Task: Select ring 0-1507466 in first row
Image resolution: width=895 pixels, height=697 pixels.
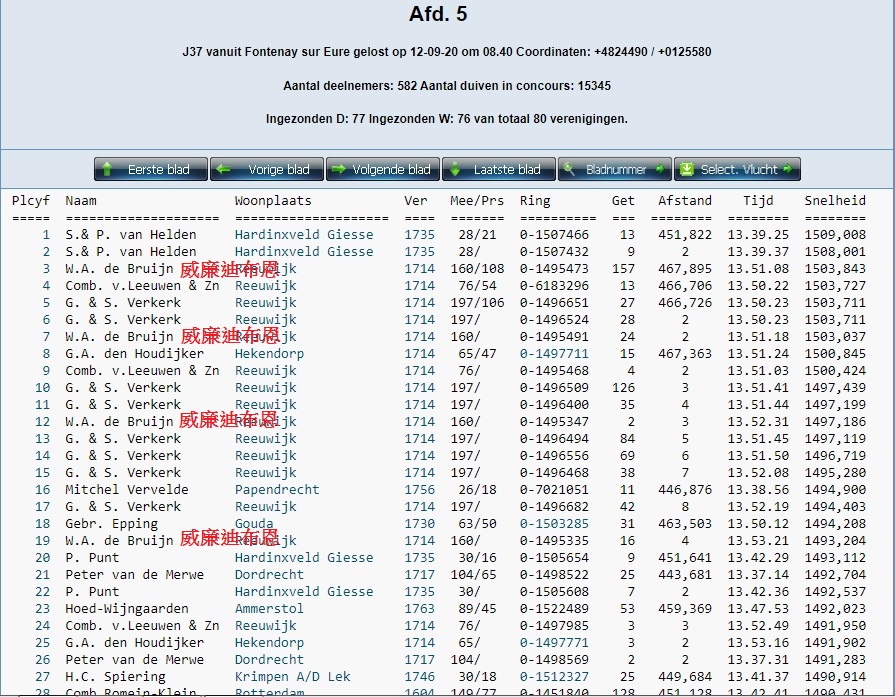Action: 554,235
